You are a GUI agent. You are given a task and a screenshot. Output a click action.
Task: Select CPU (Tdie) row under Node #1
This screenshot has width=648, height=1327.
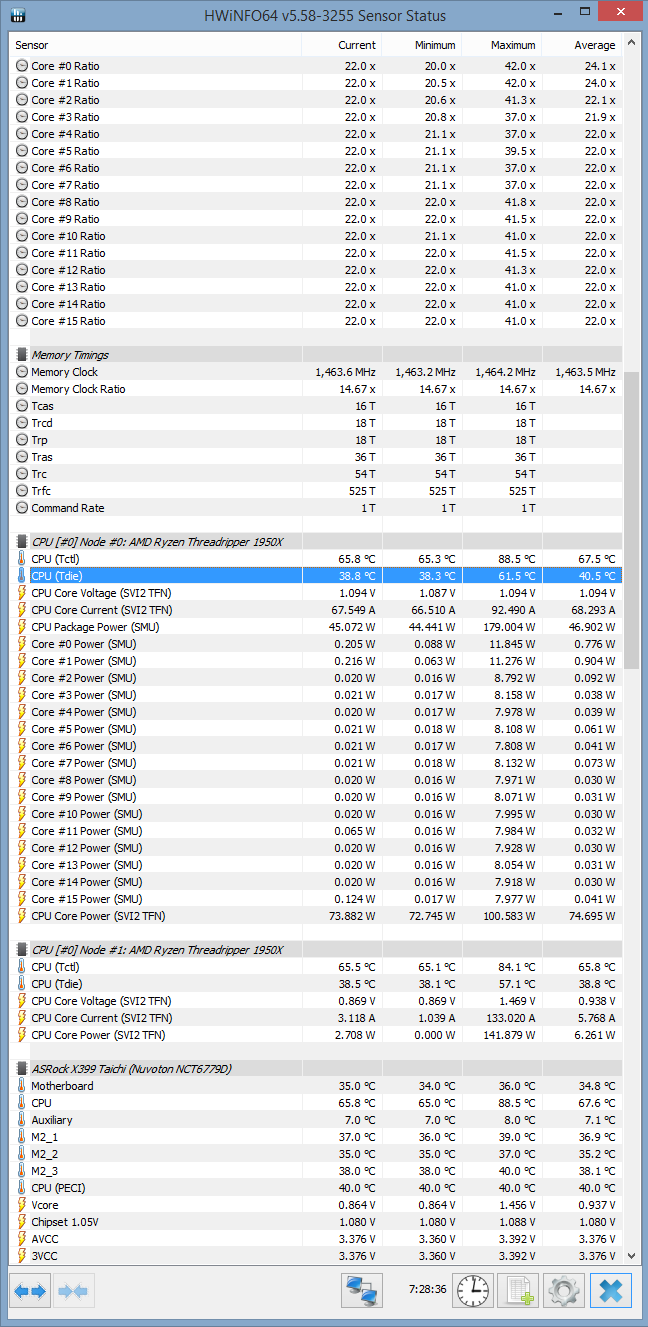click(x=316, y=984)
